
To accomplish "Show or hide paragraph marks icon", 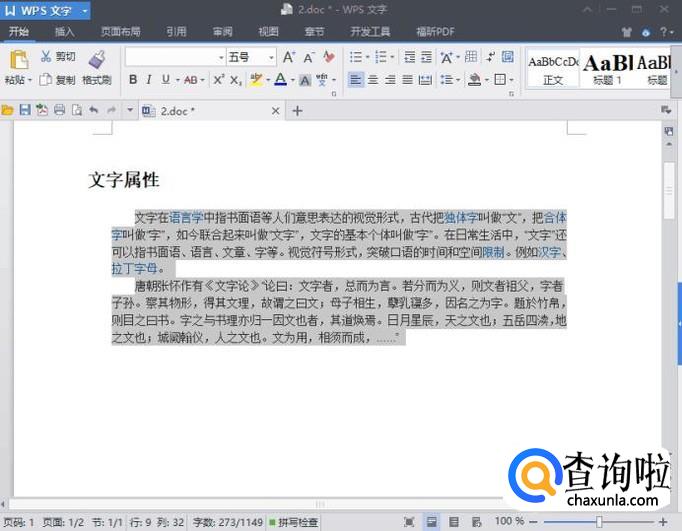I will point(491,57).
